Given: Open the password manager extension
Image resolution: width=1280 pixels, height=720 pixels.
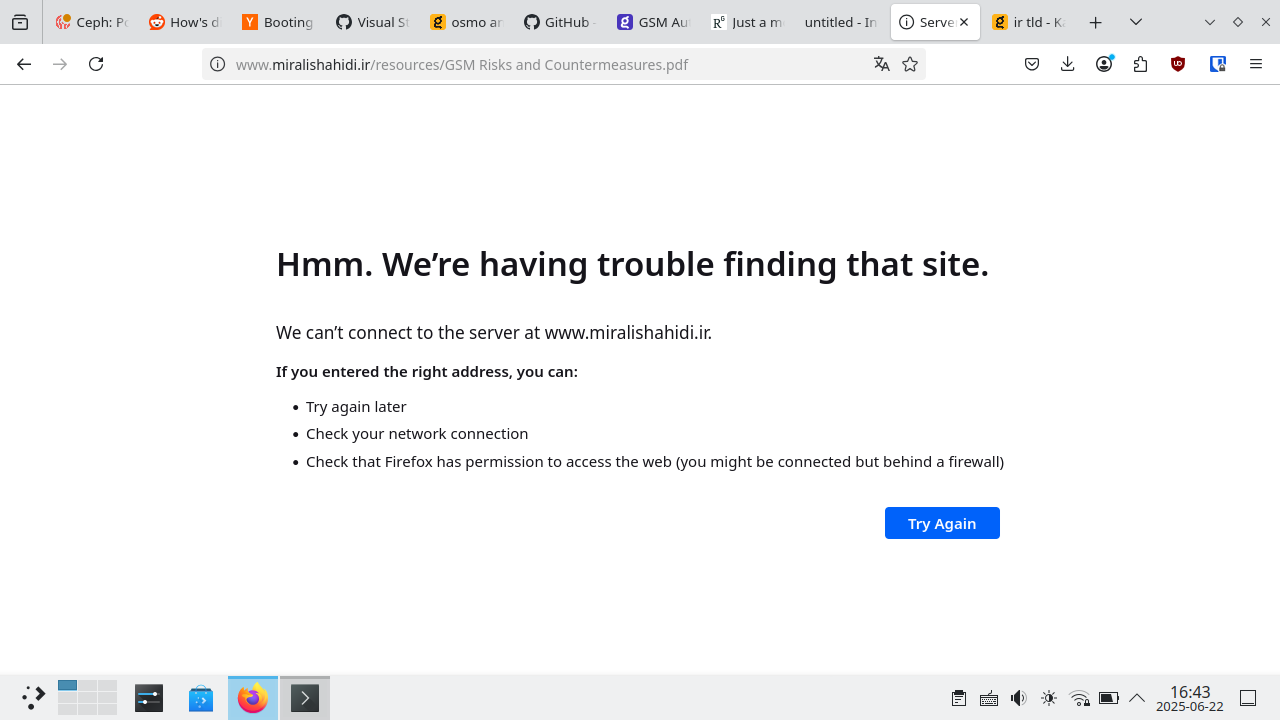Looking at the screenshot, I should [1217, 63].
